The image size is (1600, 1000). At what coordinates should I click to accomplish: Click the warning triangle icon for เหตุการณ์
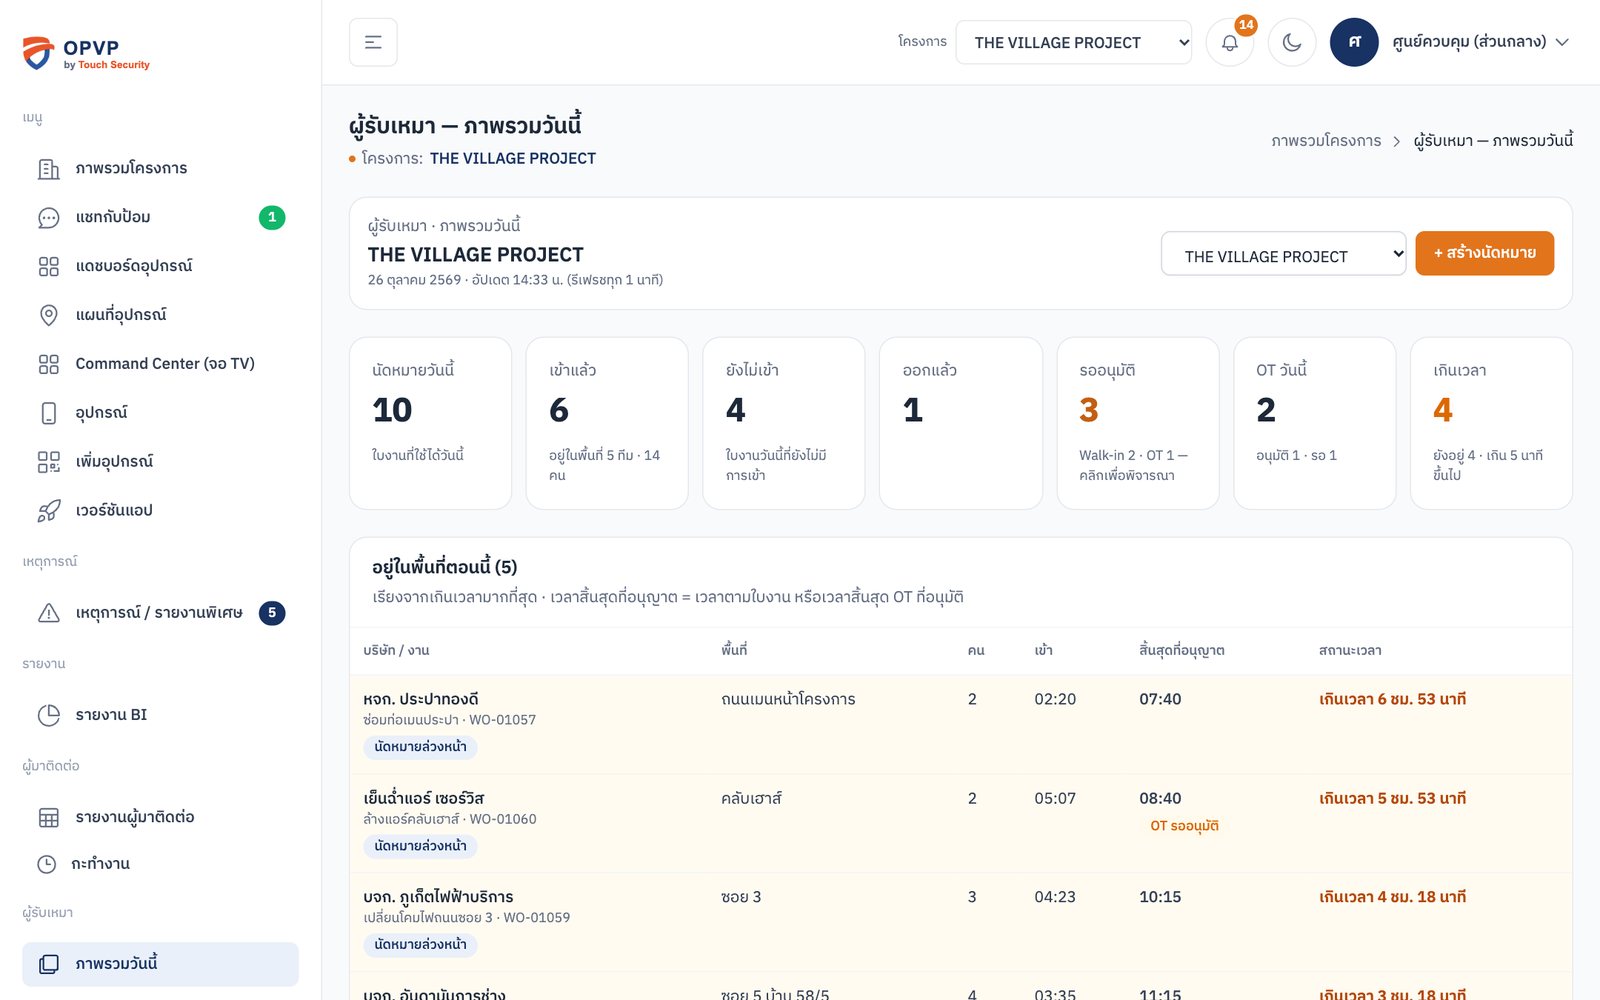(48, 613)
